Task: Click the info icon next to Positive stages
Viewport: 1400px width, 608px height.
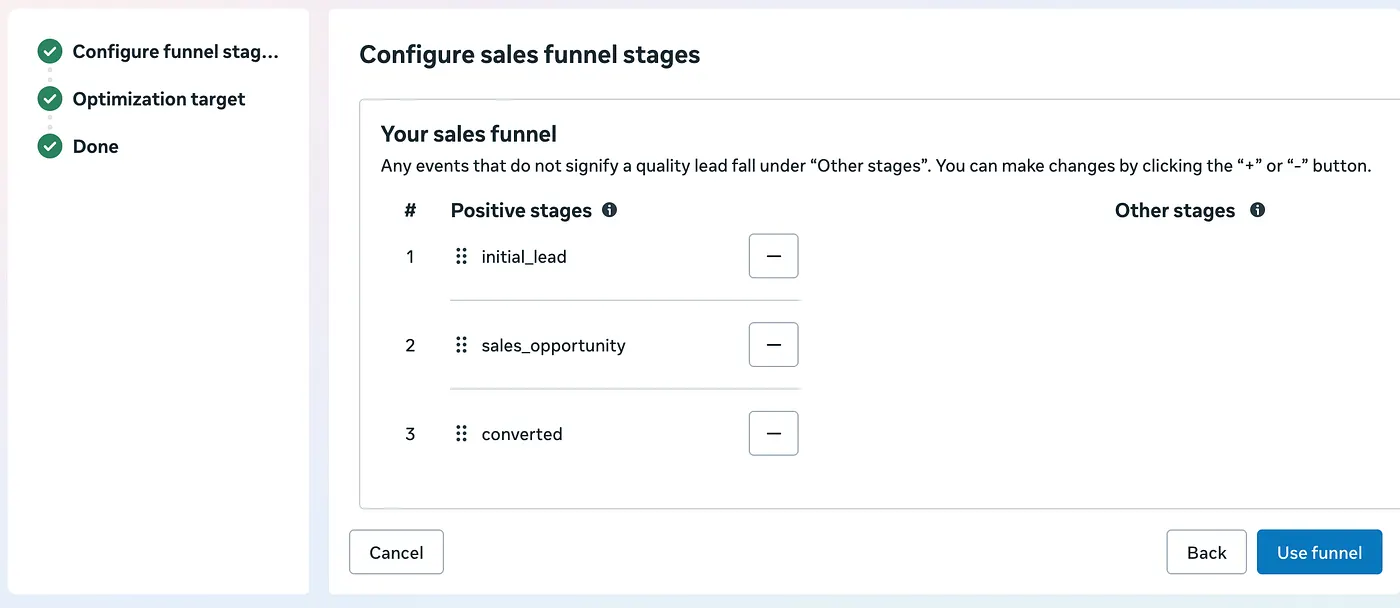Action: (609, 210)
